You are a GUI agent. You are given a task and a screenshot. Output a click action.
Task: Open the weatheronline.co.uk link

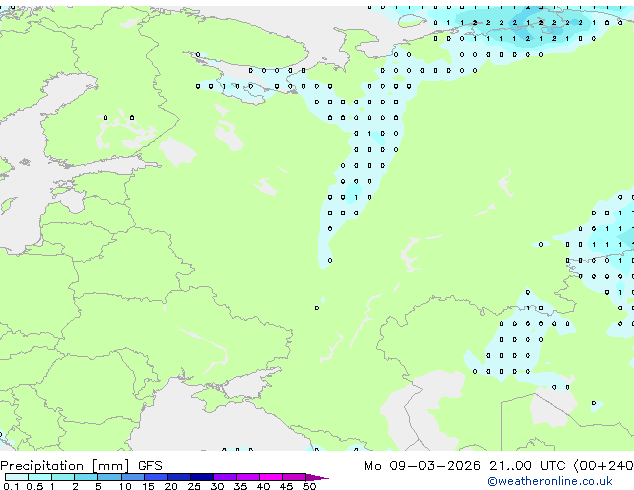pos(549,481)
